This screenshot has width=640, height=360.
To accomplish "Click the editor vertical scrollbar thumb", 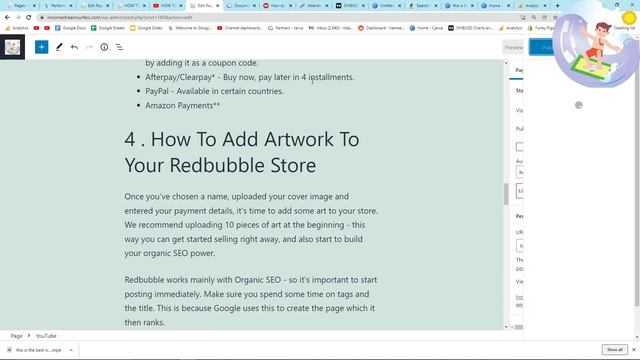I will [506, 194].
